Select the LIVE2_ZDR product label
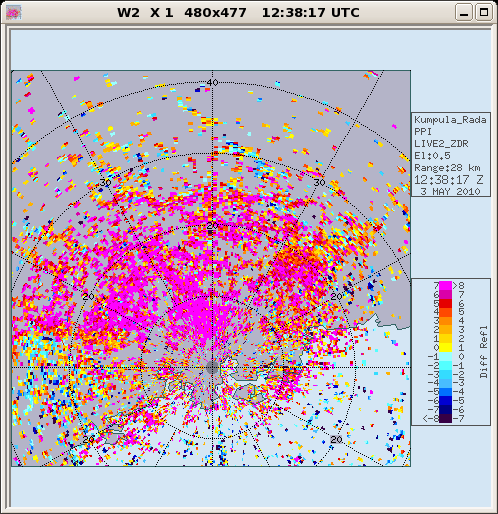Image resolution: width=498 pixels, height=514 pixels. point(441,144)
